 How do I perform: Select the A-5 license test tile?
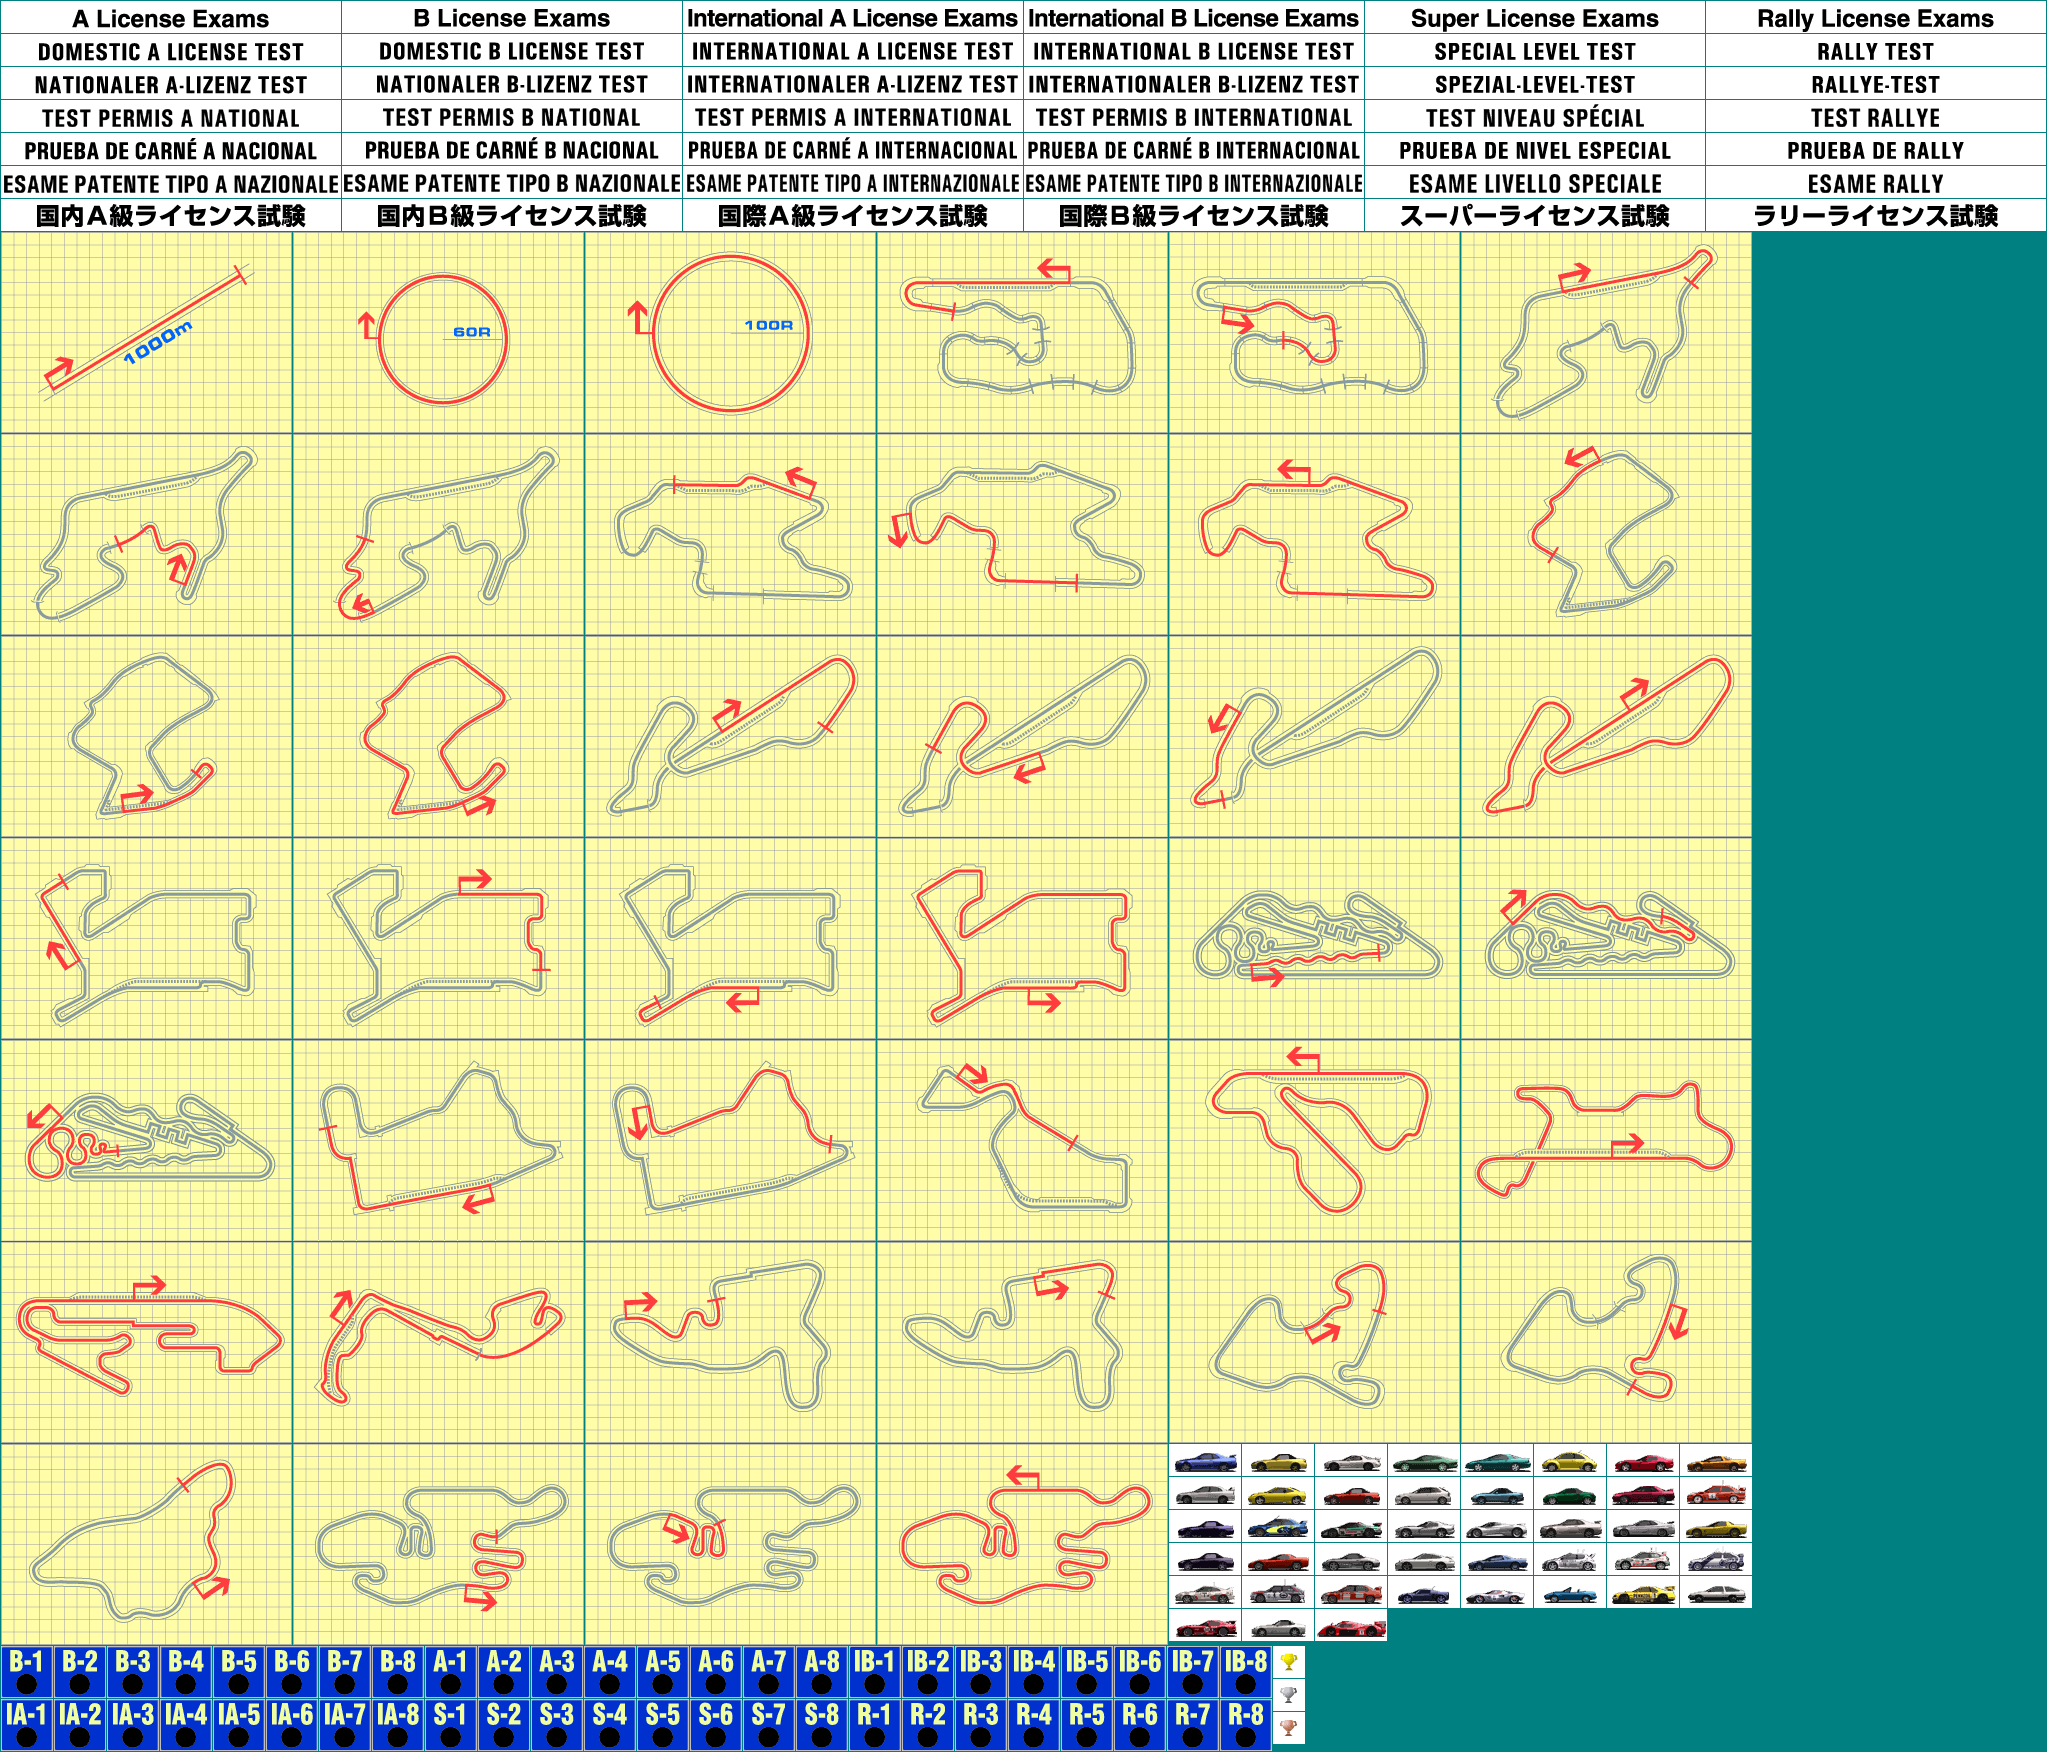click(662, 1672)
